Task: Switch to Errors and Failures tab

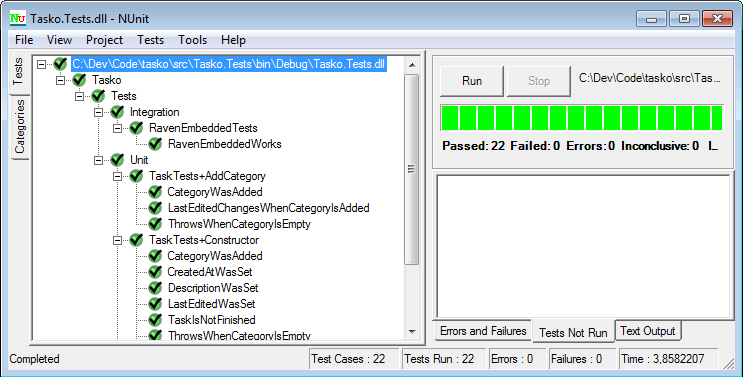Action: pyautogui.click(x=483, y=331)
